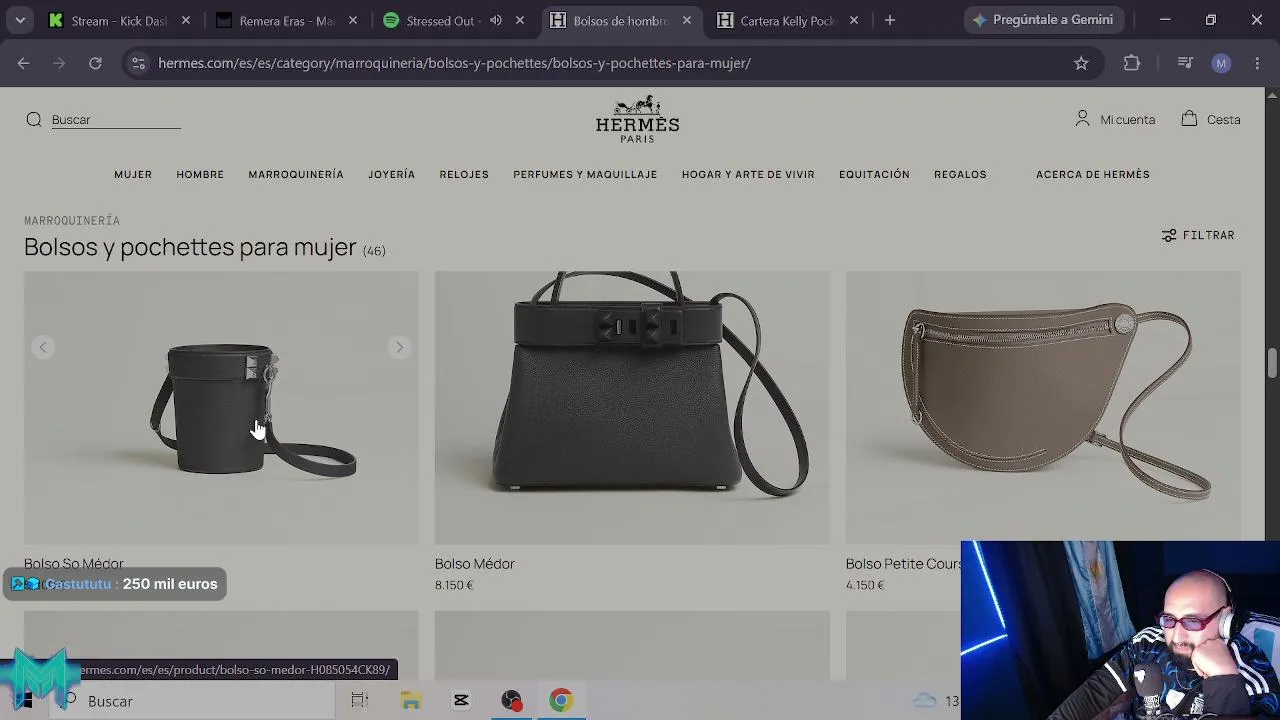
Task: Close the Stream - Kick tab
Action: pyautogui.click(x=186, y=20)
